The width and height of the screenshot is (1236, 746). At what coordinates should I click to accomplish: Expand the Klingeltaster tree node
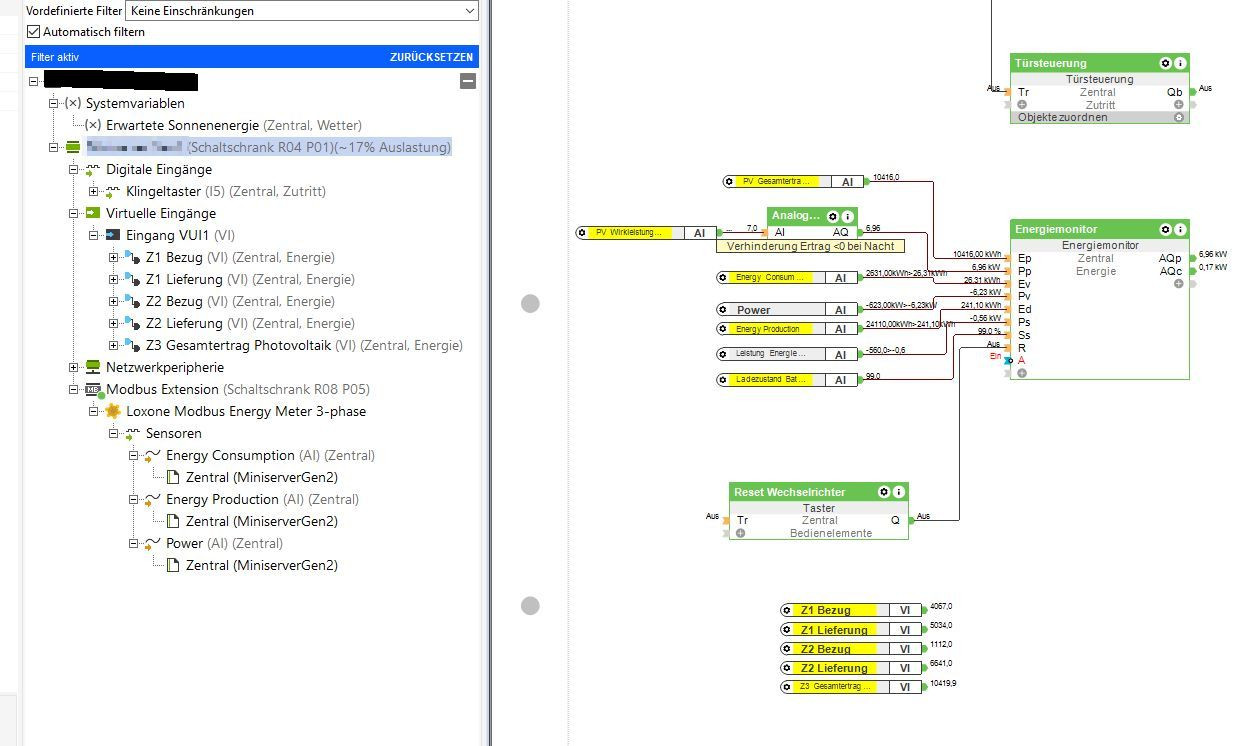[94, 191]
